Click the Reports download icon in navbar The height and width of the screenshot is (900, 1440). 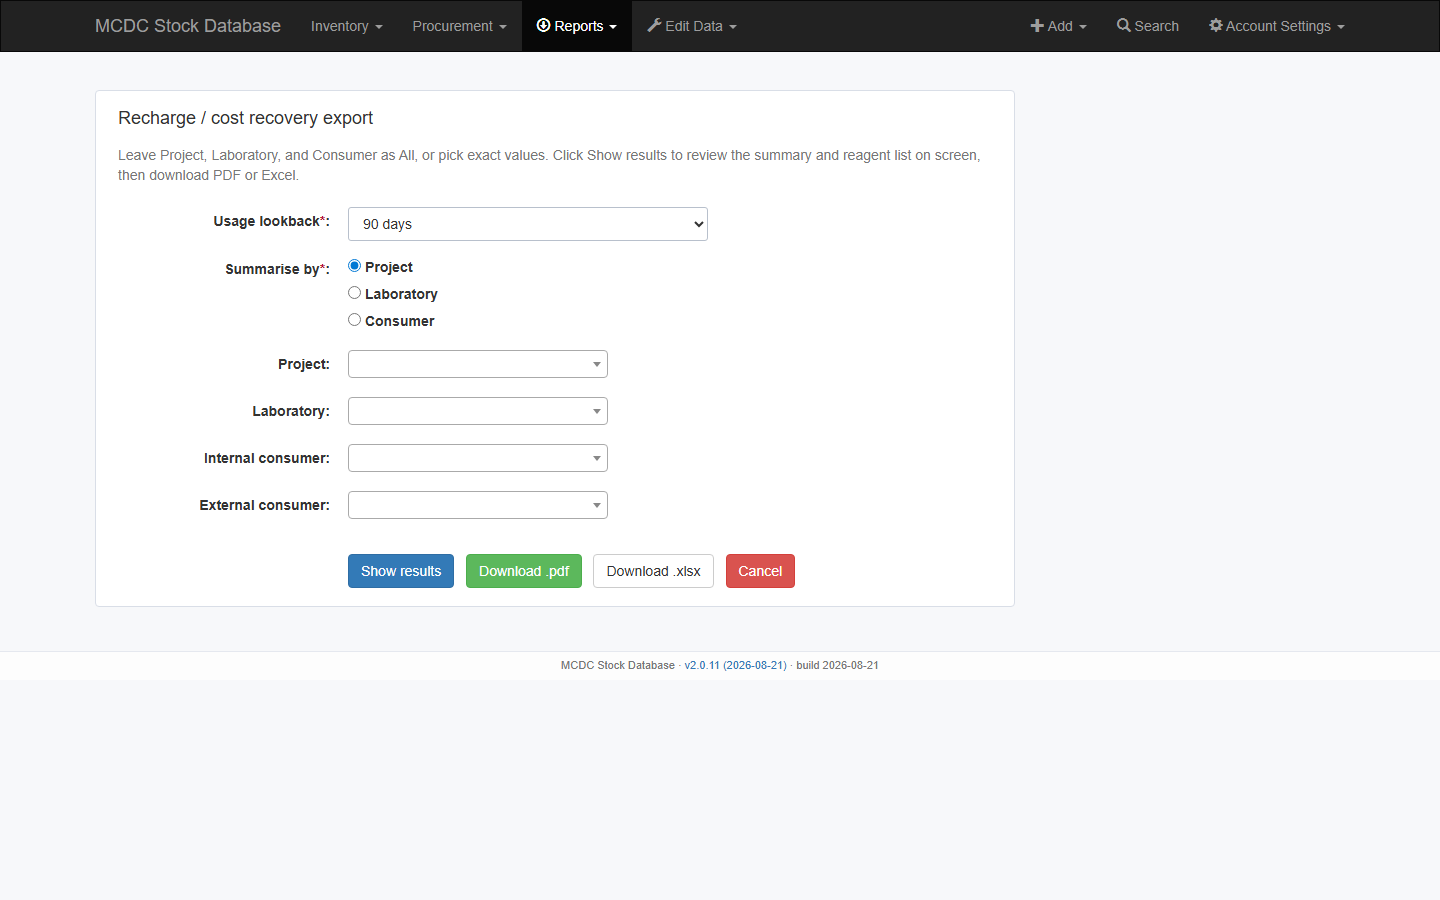coord(543,25)
